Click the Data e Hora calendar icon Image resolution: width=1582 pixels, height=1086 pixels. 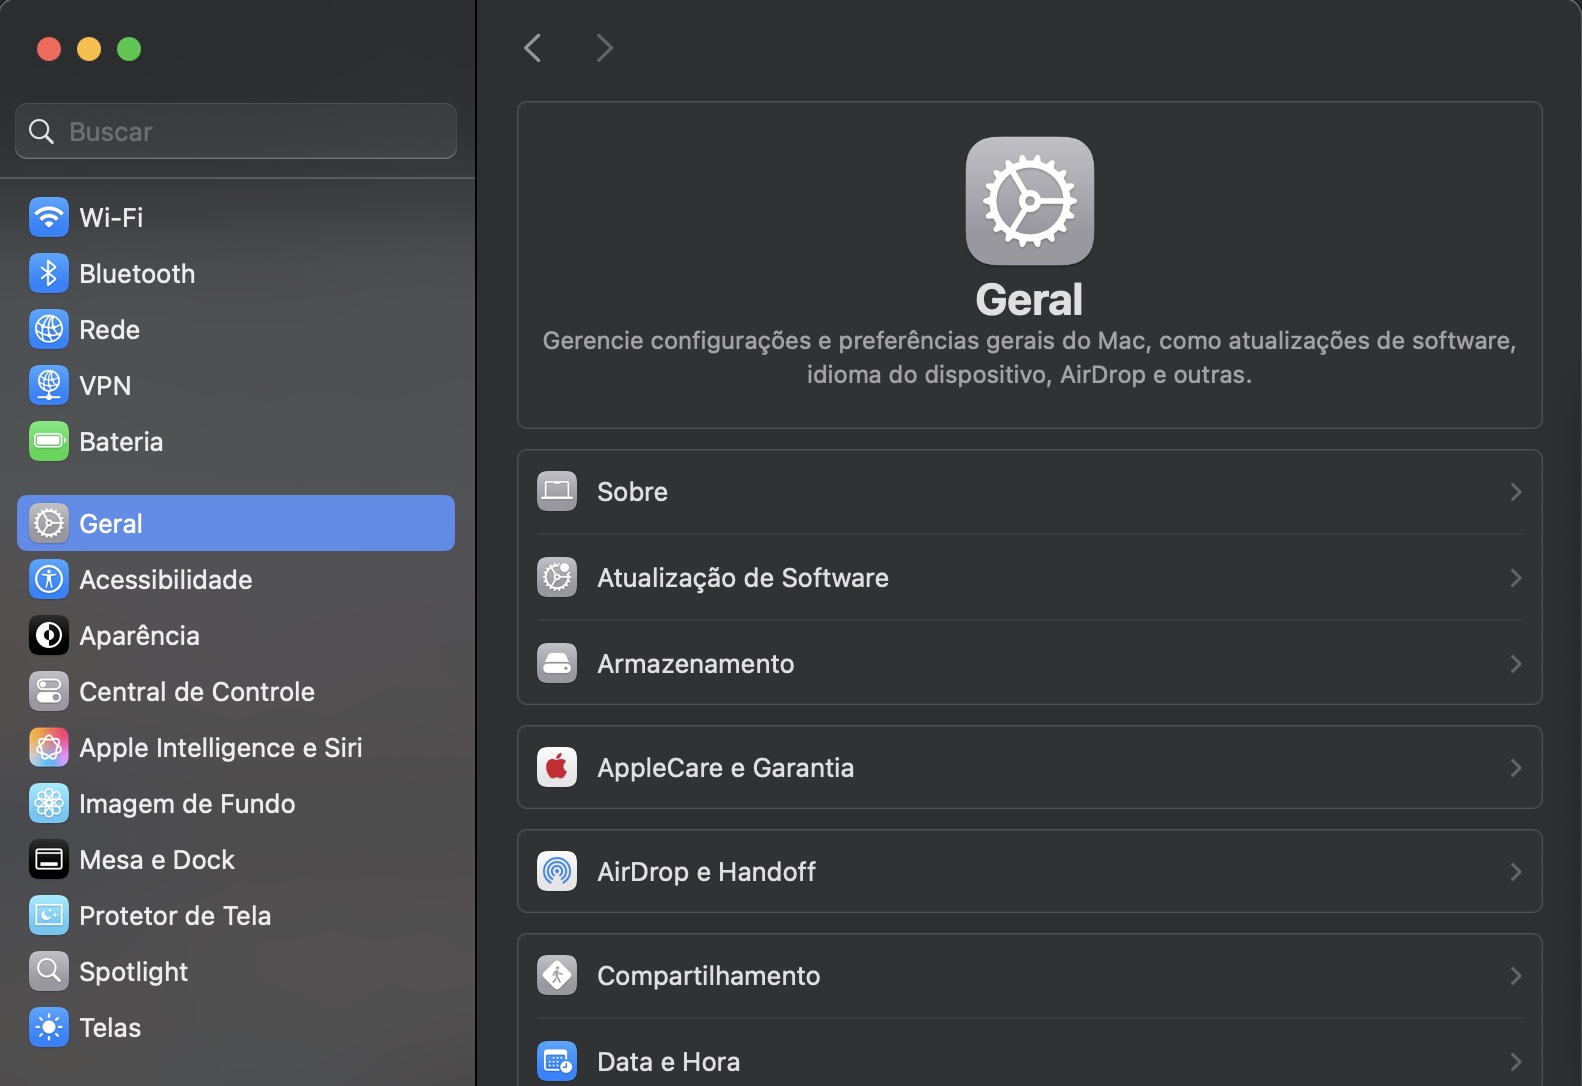(x=557, y=1061)
